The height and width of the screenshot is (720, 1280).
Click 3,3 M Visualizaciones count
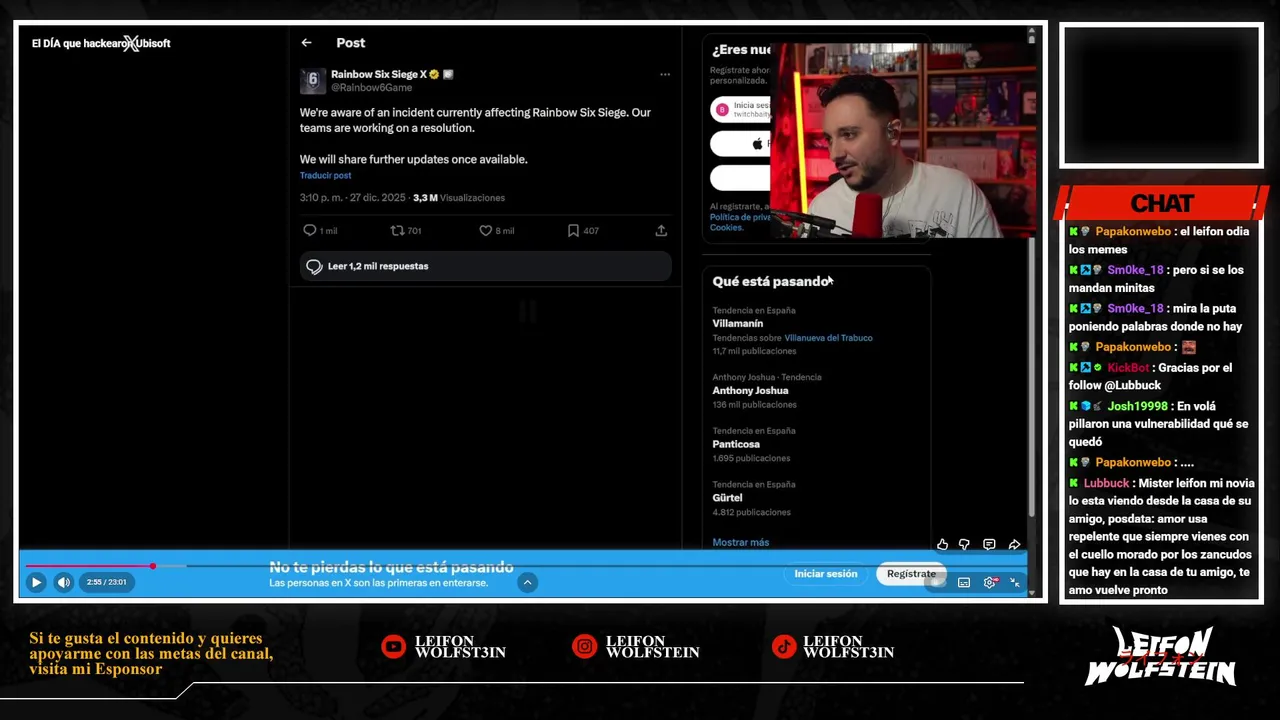coord(459,198)
